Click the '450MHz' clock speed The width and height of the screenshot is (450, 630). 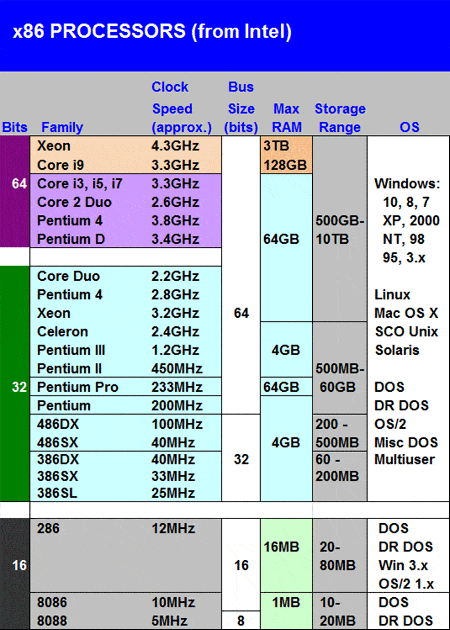tap(177, 368)
